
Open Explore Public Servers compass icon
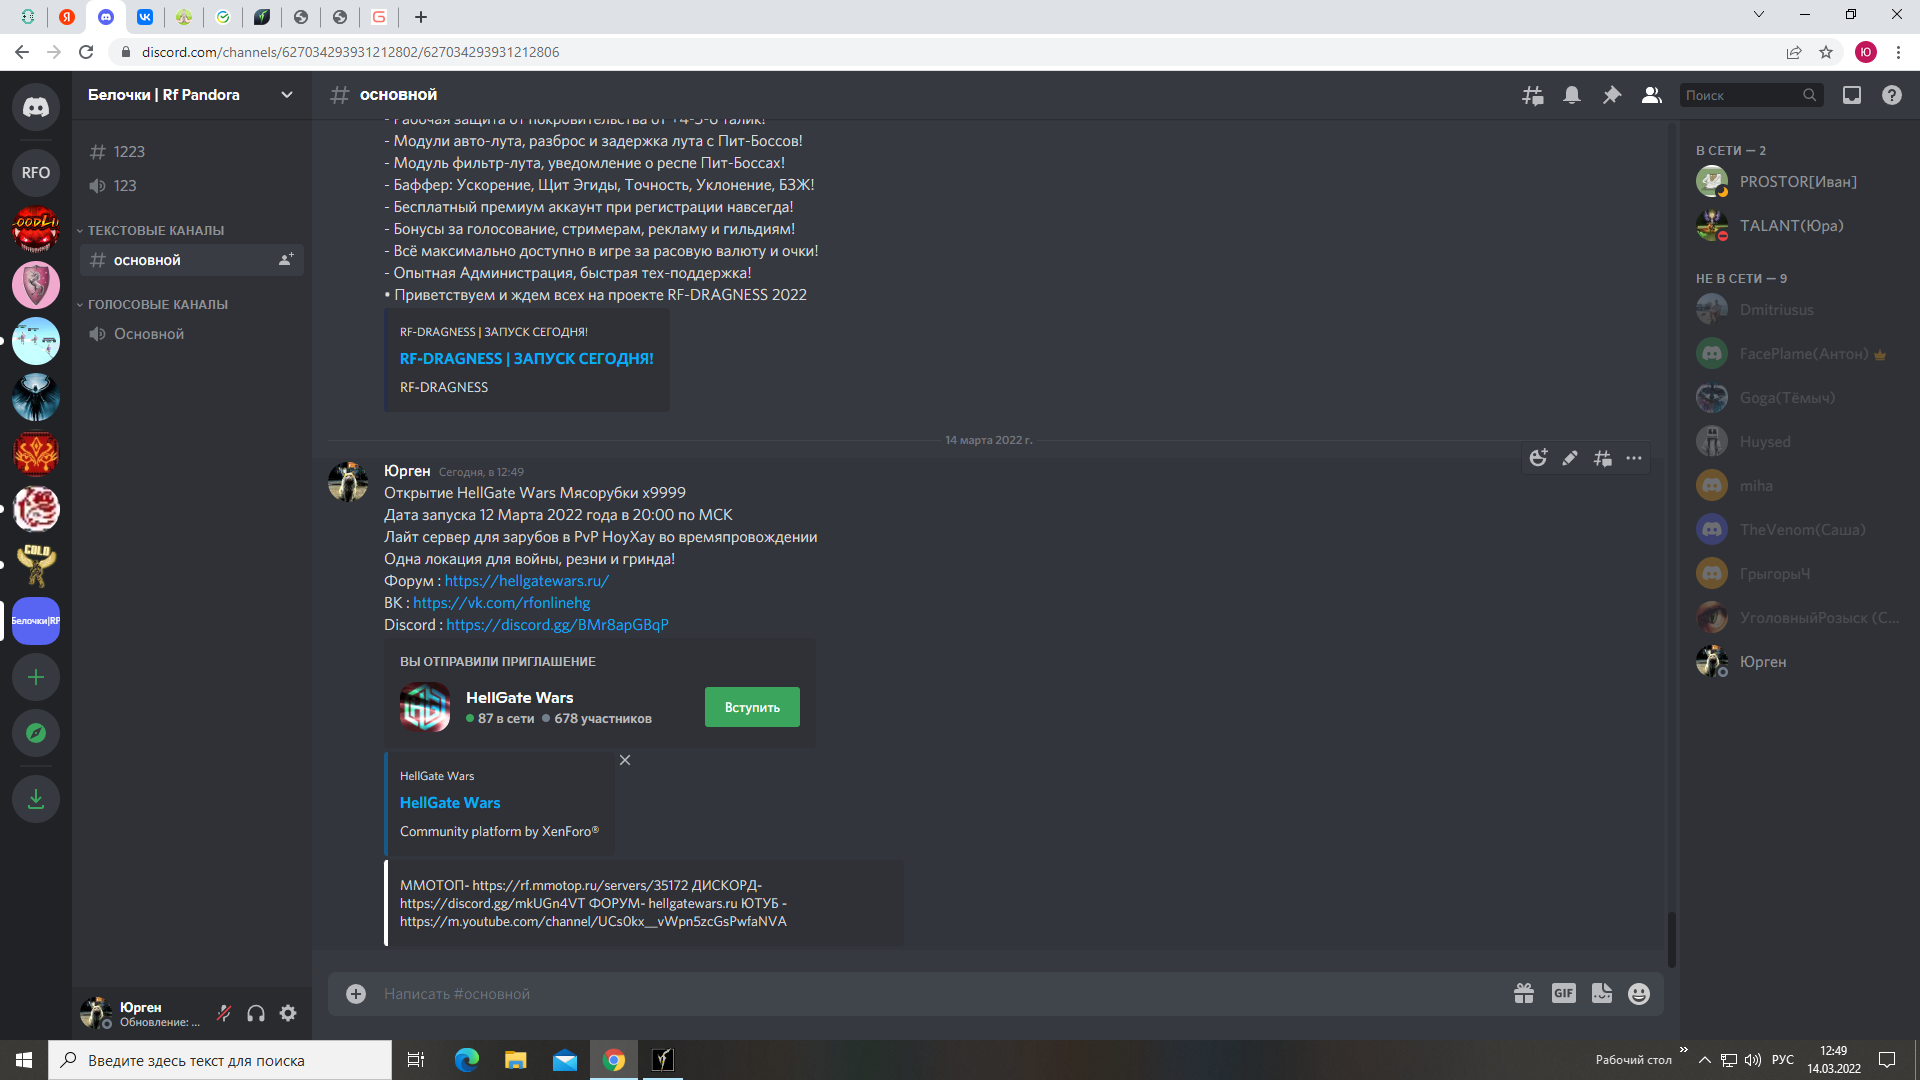pos(36,733)
